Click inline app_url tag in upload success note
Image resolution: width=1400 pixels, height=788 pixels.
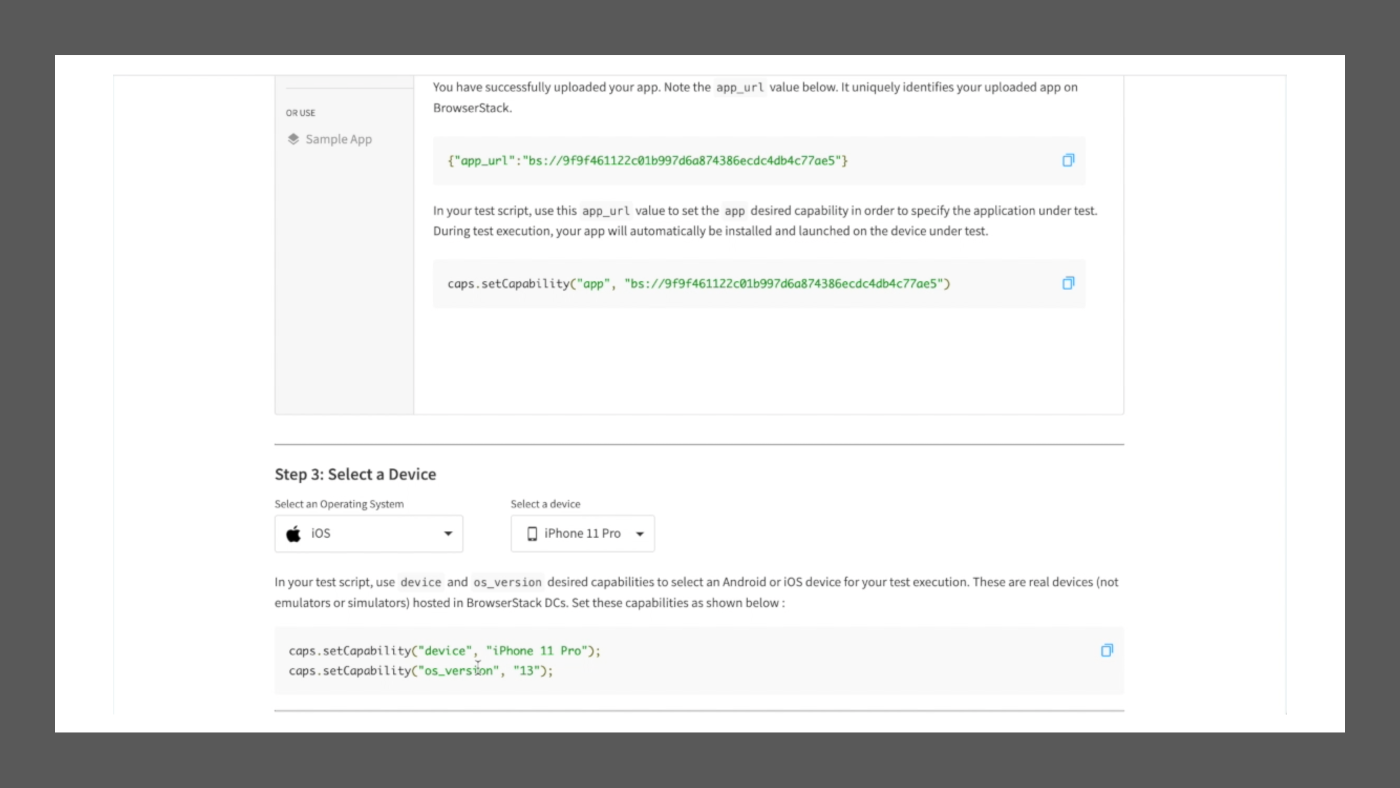pos(740,87)
